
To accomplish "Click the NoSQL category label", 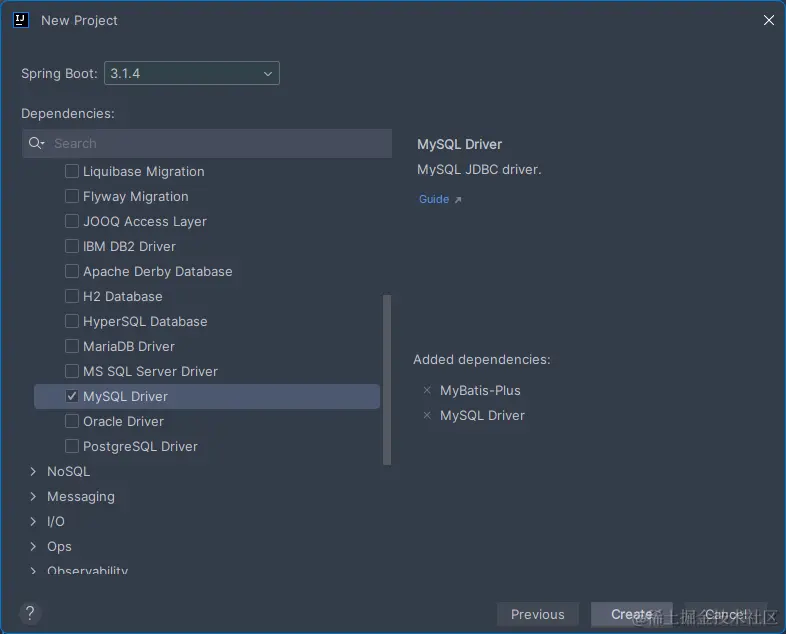I will (x=69, y=472).
